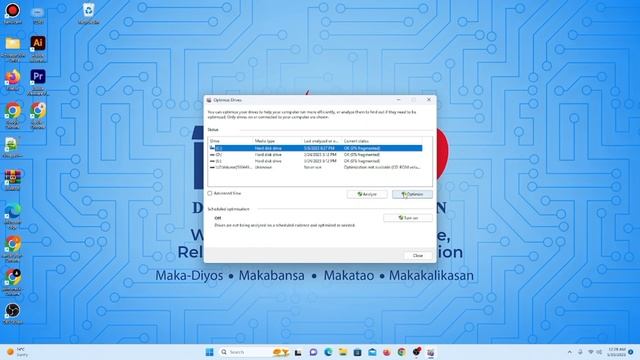Click the 'Never run' cell
The image size is (640, 360).
pyautogui.click(x=313, y=167)
